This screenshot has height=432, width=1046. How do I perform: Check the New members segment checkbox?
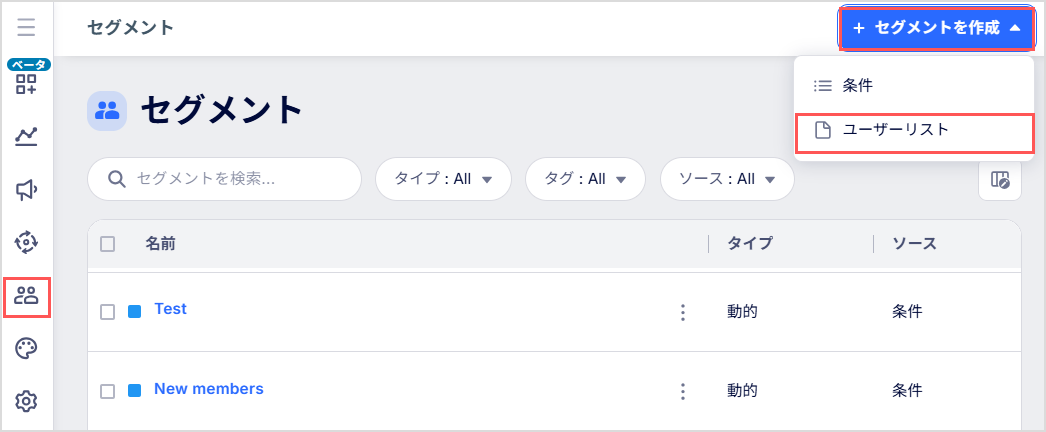coord(107,391)
